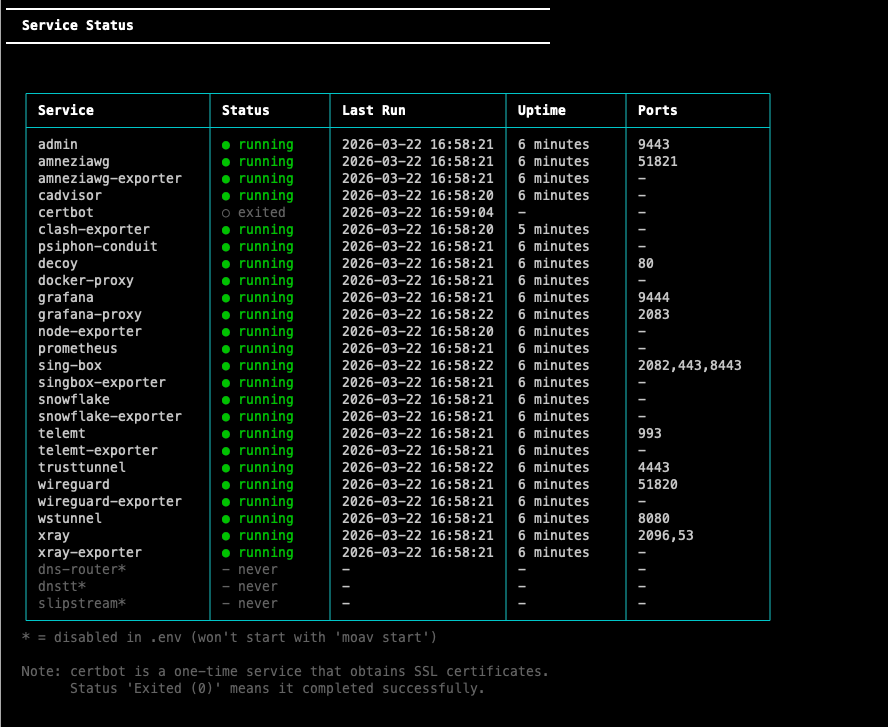Click the 'Note: certbot is a one-time service' line
Screen dimensions: 888x727
[285, 671]
